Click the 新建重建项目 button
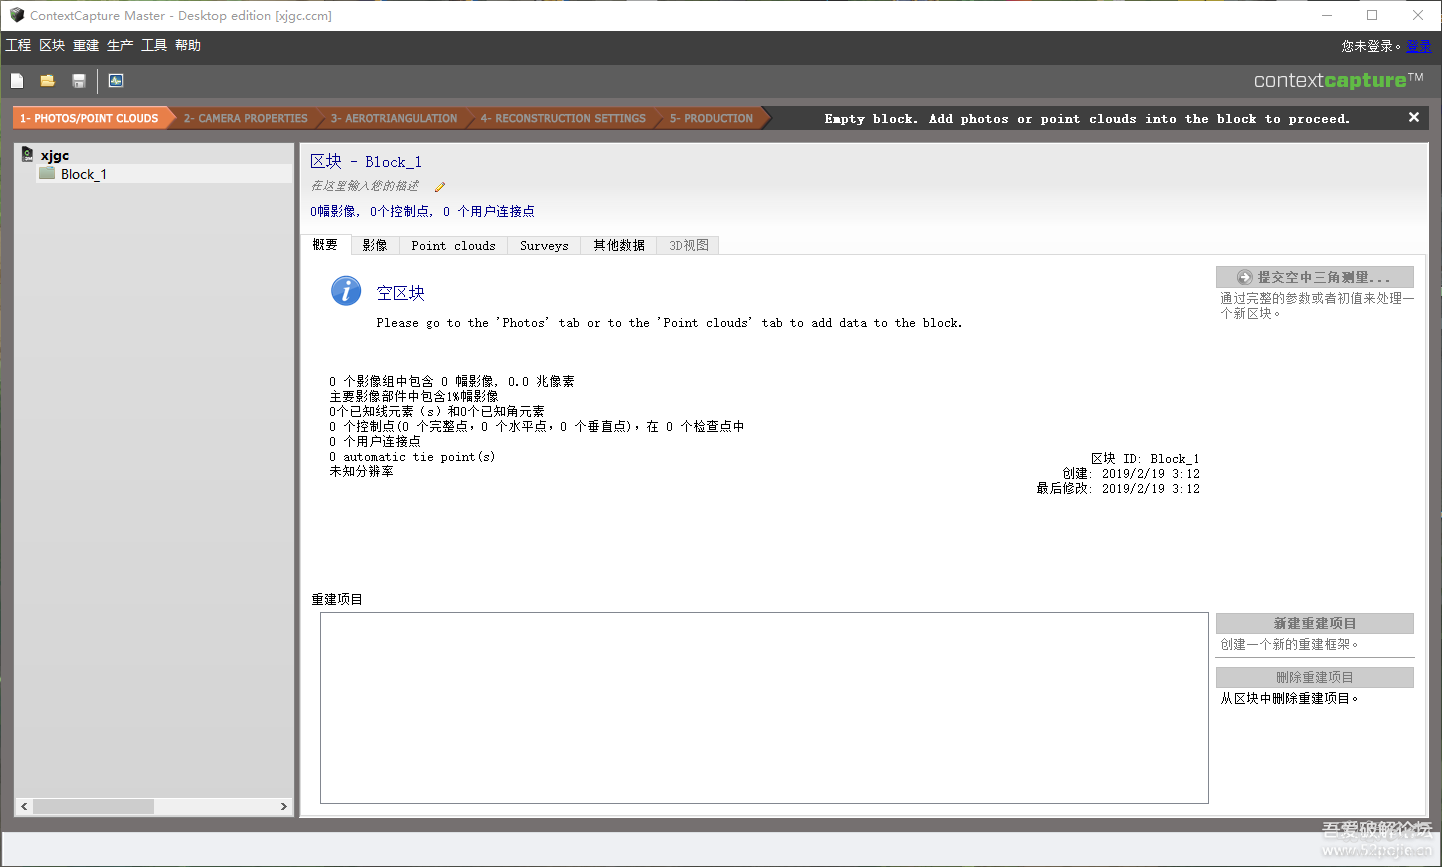 tap(1314, 623)
